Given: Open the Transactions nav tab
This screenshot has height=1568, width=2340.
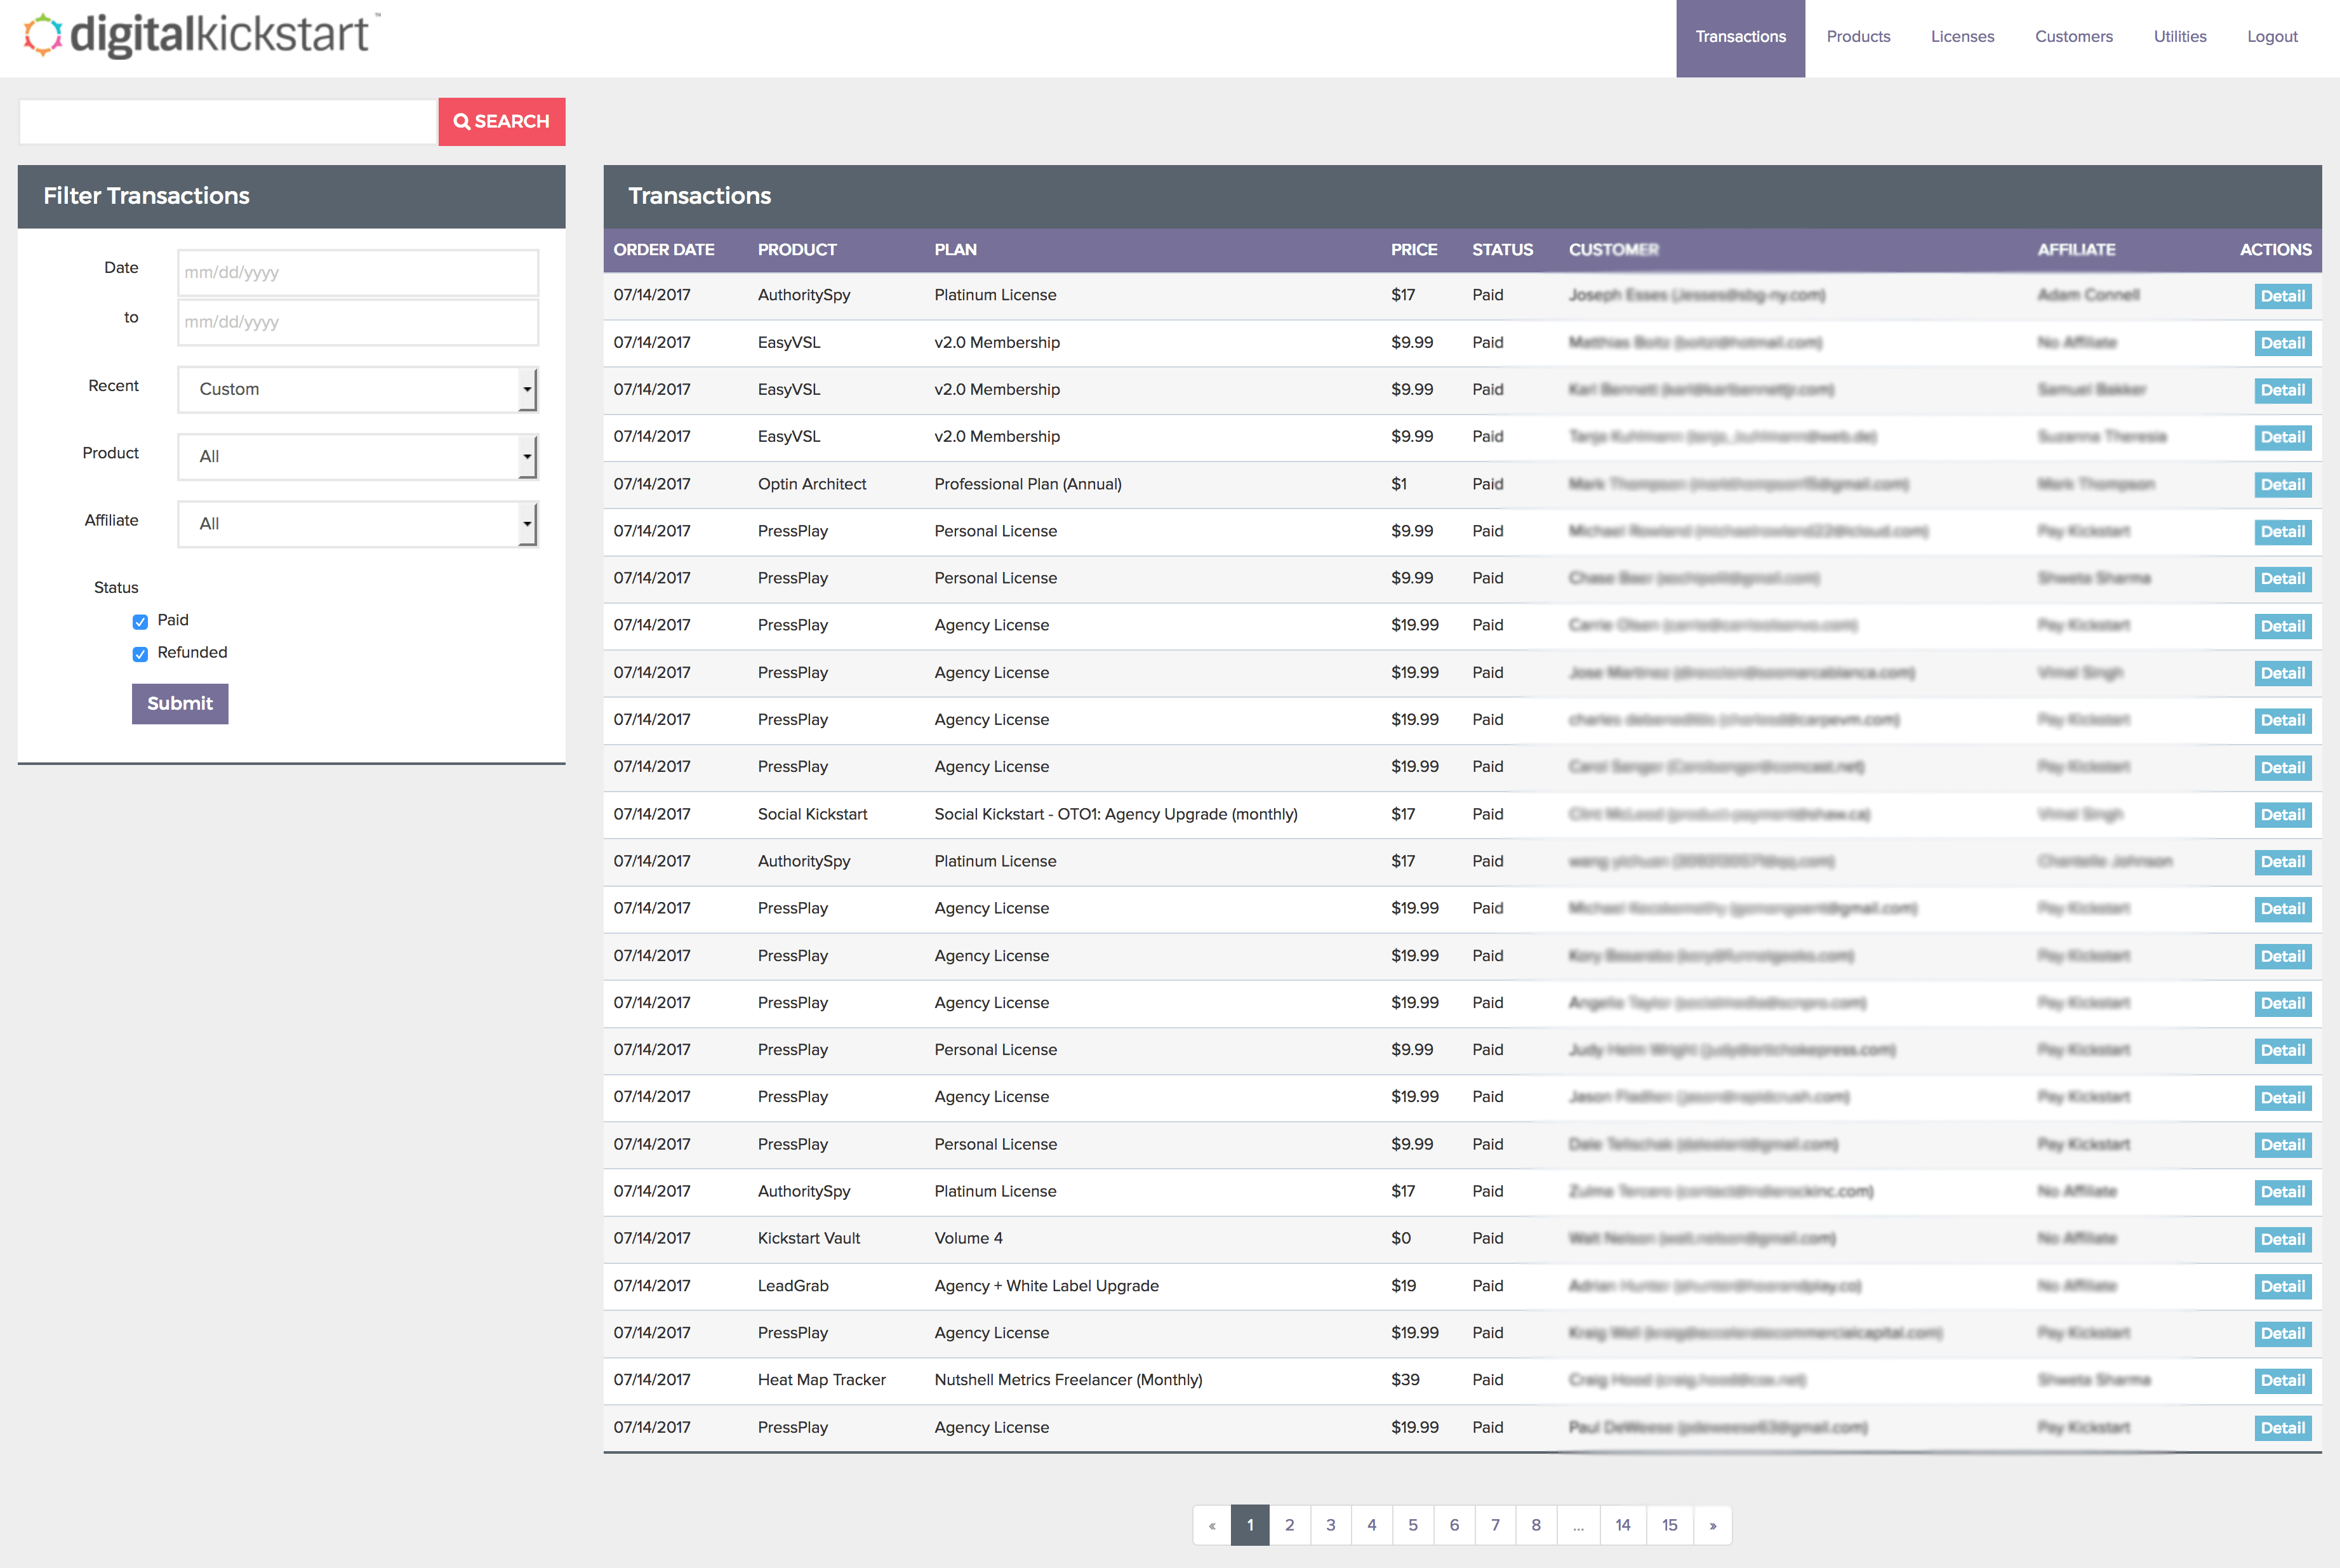Looking at the screenshot, I should coord(1740,37).
